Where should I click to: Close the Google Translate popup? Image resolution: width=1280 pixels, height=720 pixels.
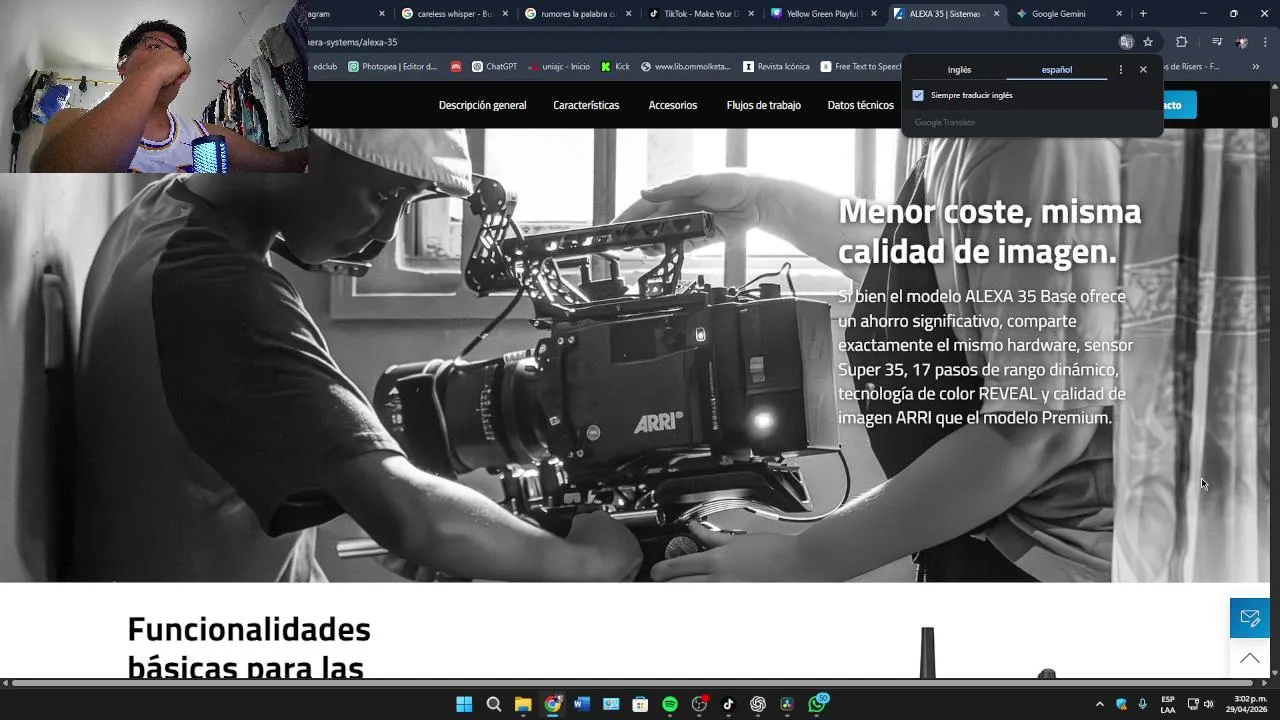1143,70
